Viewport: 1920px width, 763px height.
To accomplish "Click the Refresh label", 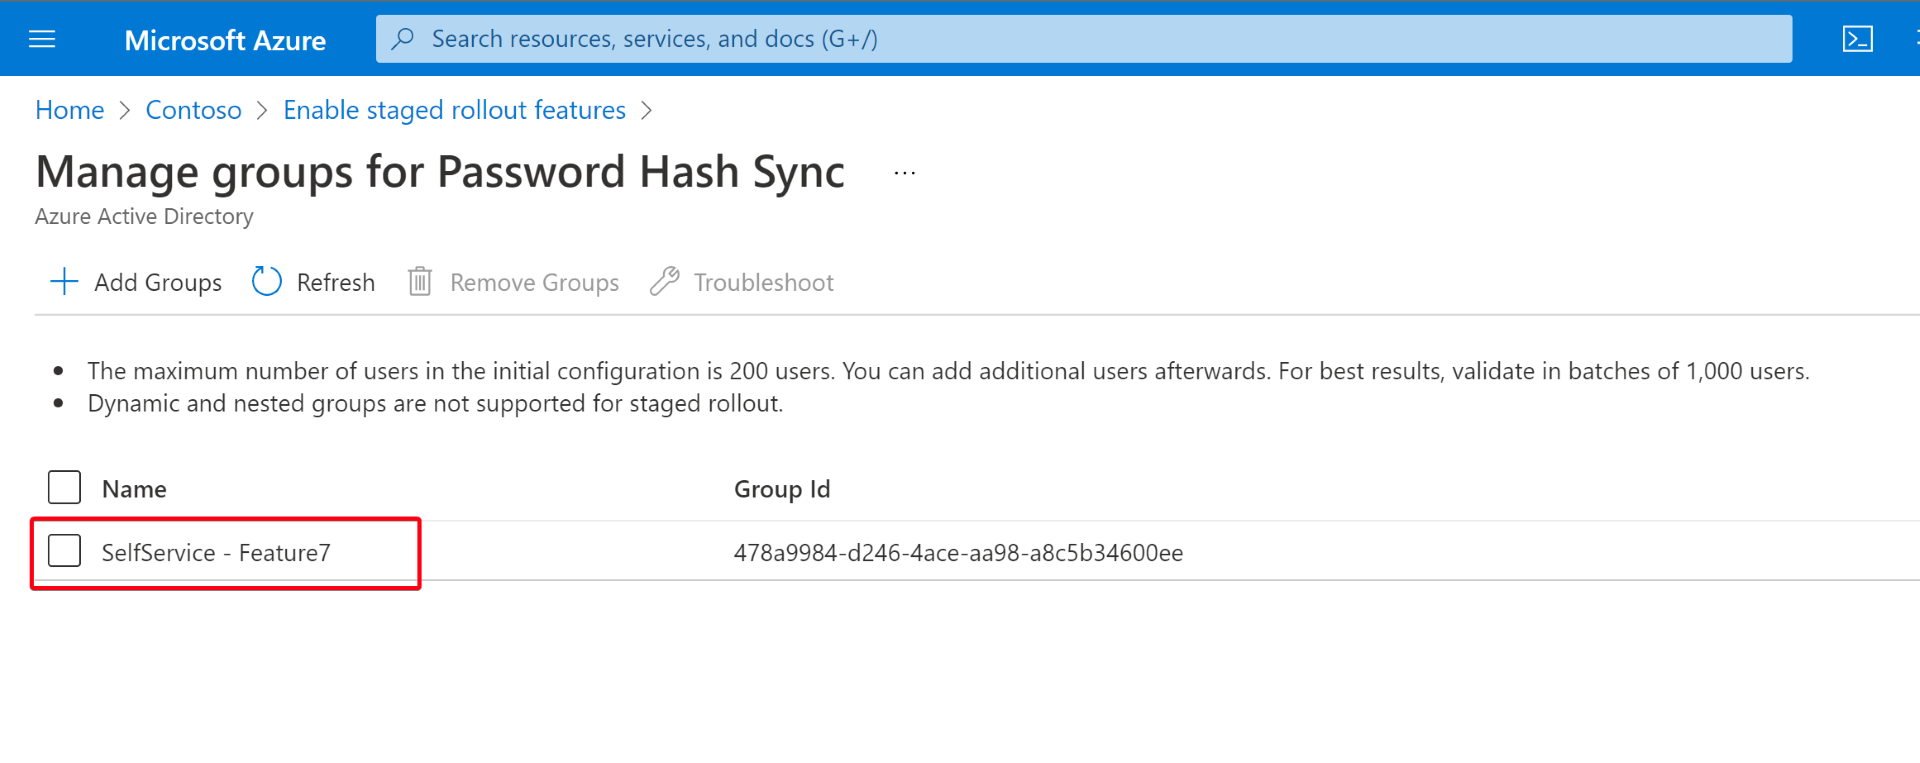I will pyautogui.click(x=336, y=283).
